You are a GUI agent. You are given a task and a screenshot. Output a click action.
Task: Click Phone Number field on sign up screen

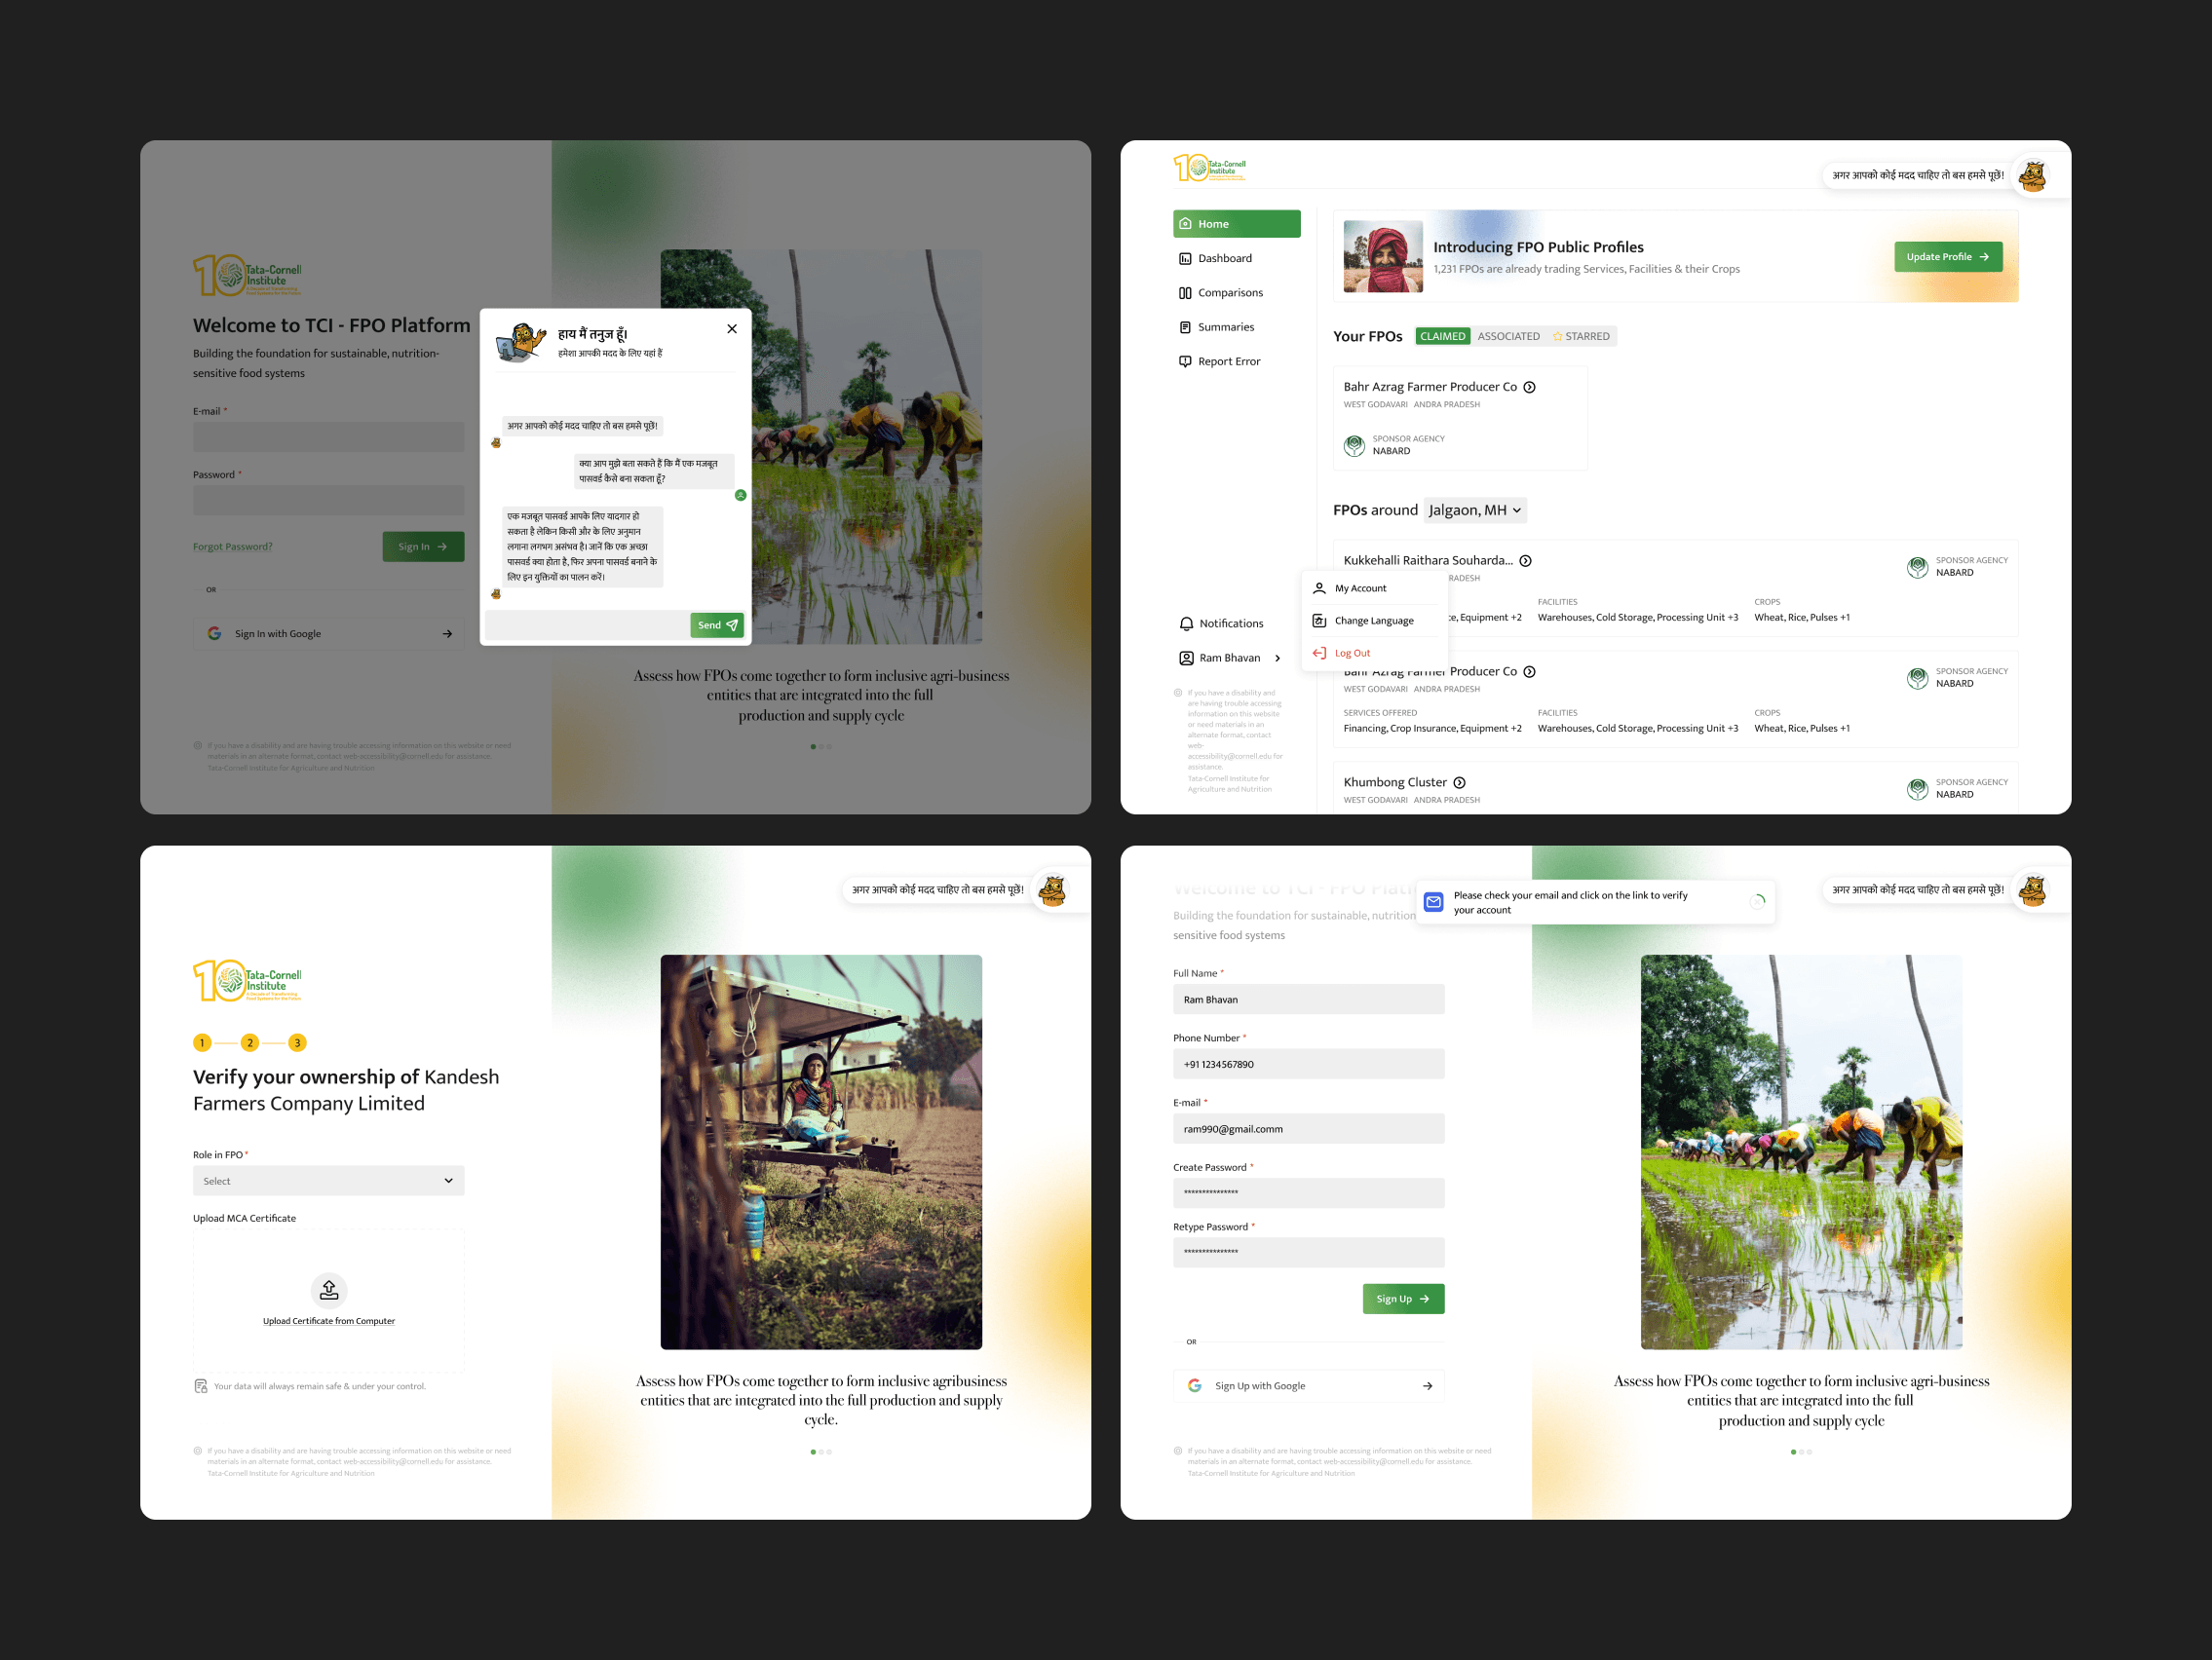click(1309, 1064)
